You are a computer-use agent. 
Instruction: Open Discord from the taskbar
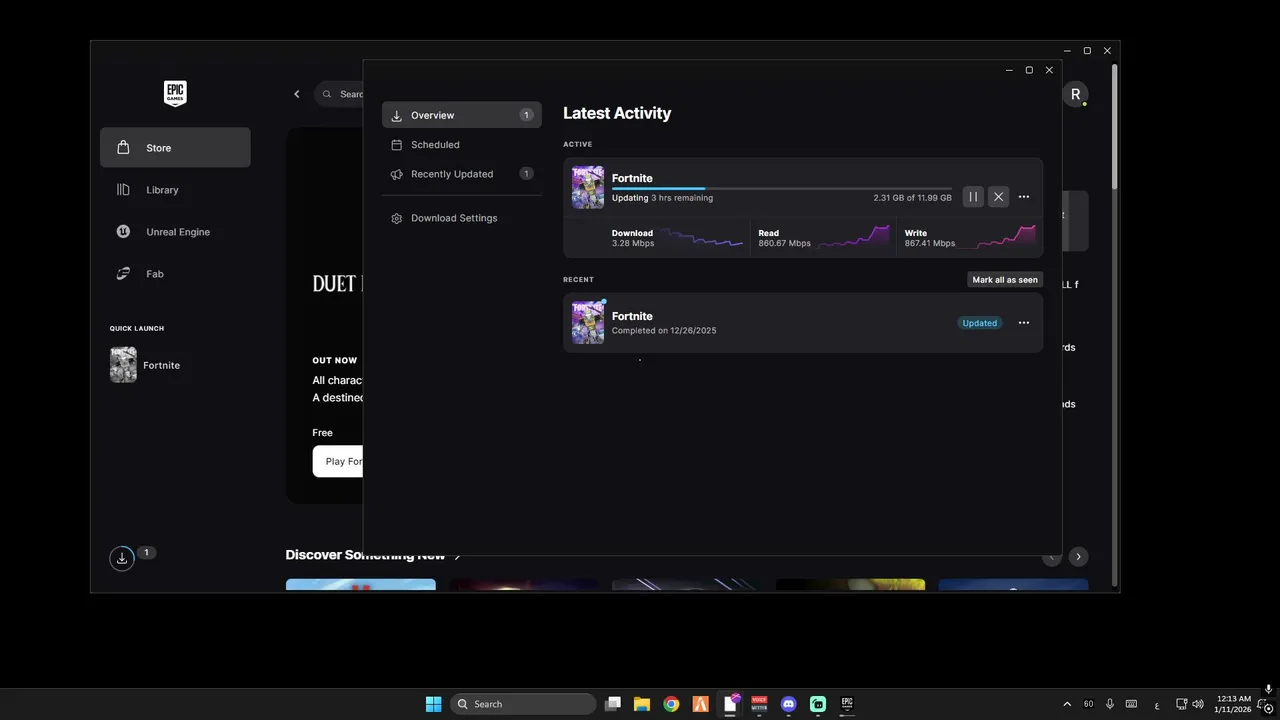[789, 704]
